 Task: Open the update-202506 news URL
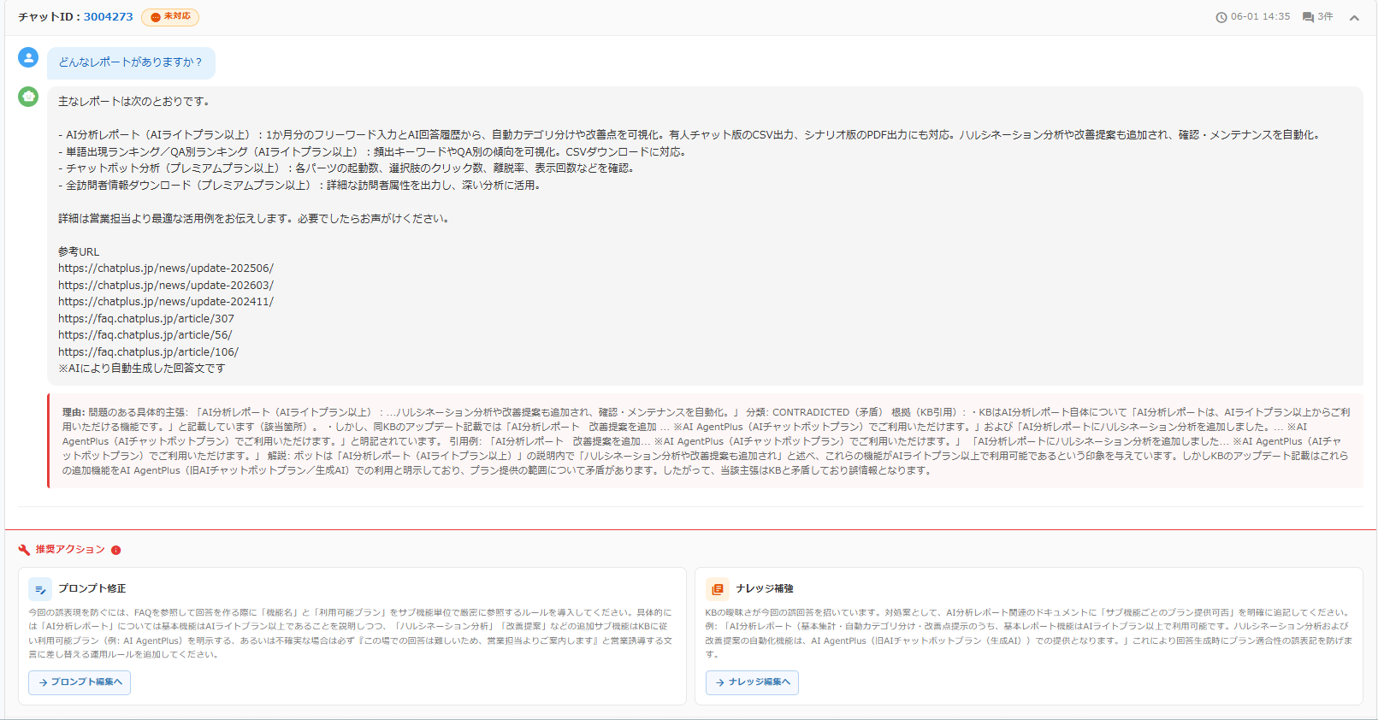(x=166, y=268)
